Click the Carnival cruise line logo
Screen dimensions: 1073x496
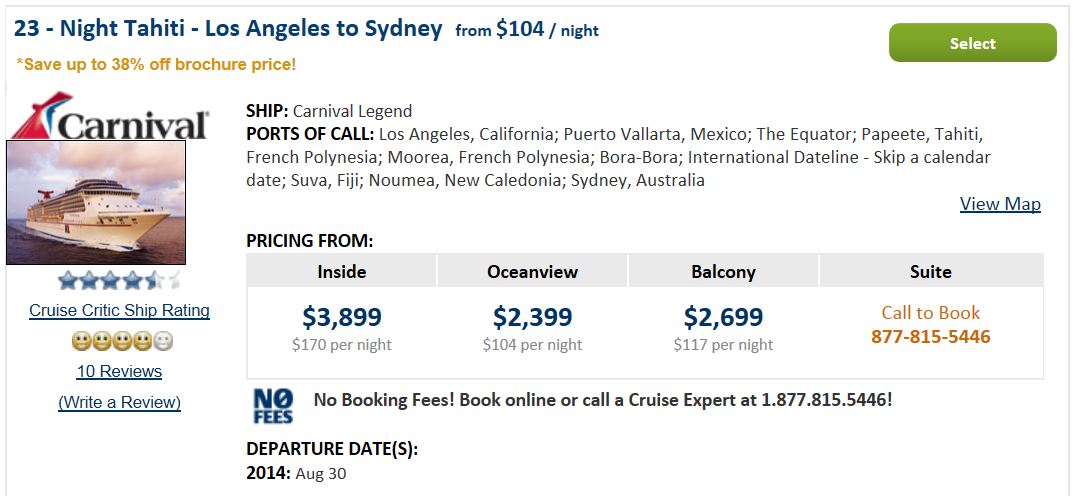(111, 115)
